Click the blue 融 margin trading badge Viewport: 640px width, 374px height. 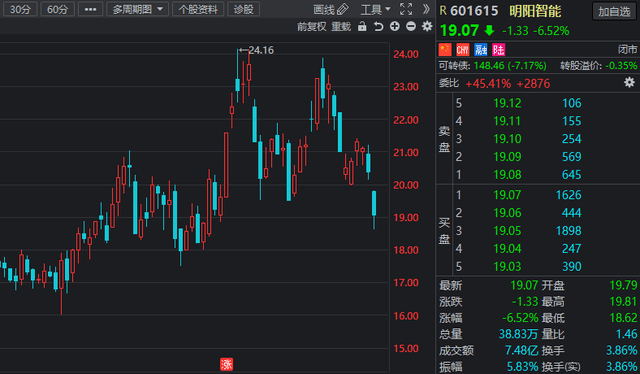(x=481, y=50)
